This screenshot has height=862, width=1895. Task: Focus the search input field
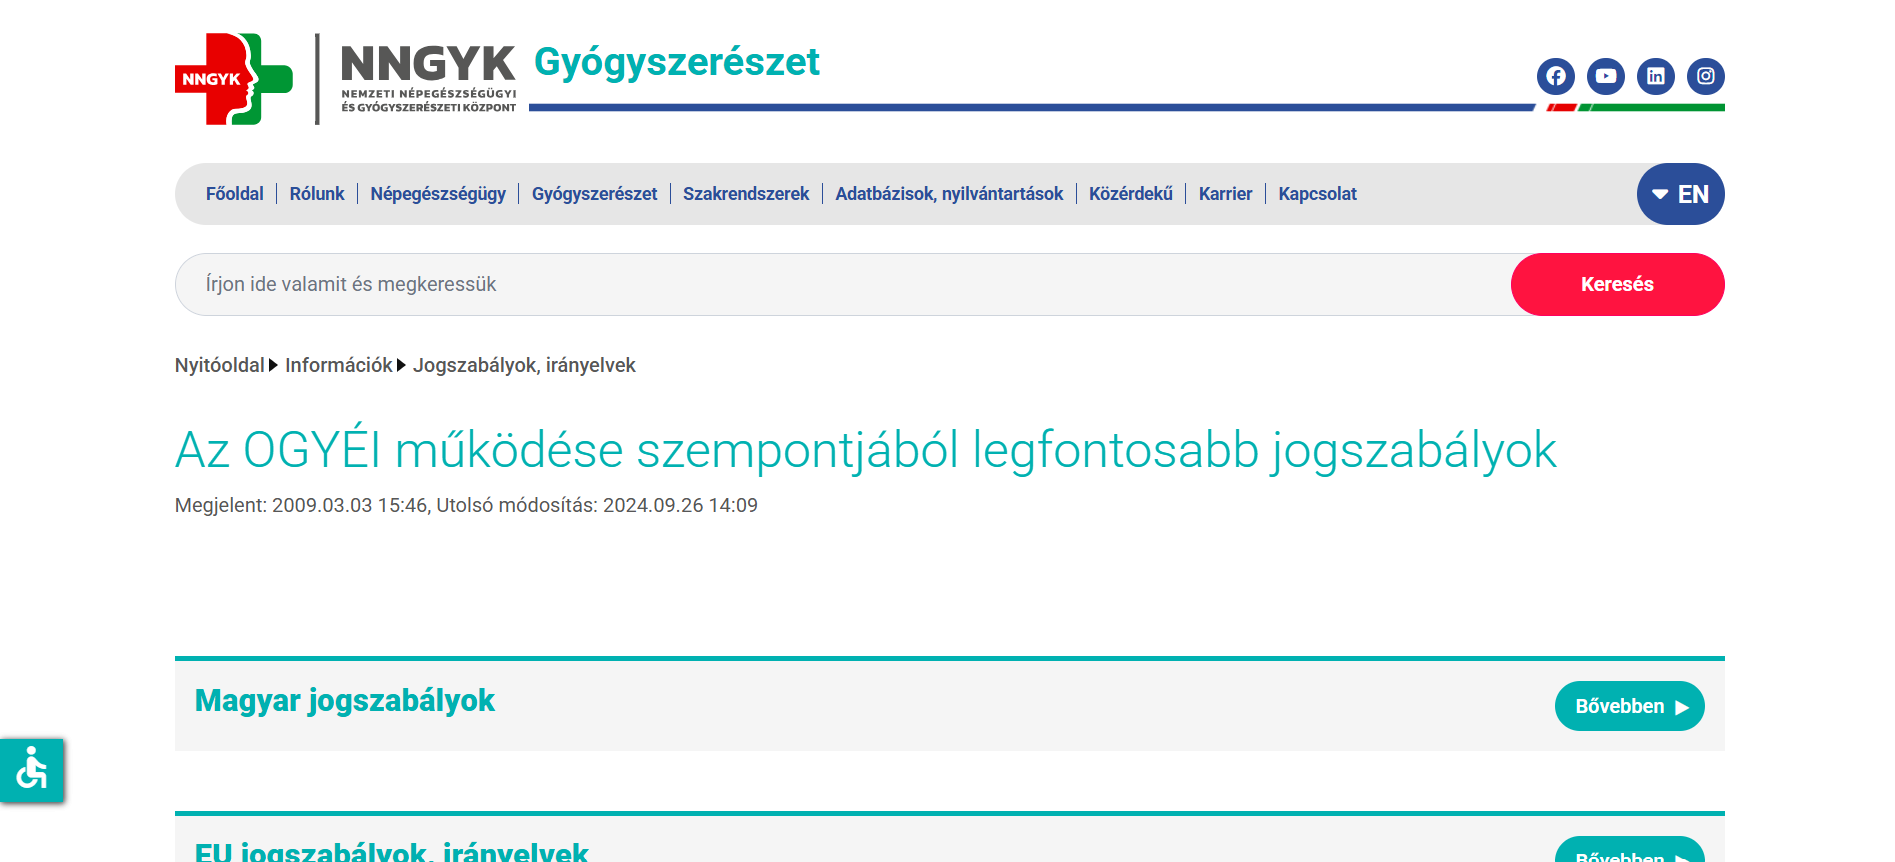pyautogui.click(x=843, y=284)
